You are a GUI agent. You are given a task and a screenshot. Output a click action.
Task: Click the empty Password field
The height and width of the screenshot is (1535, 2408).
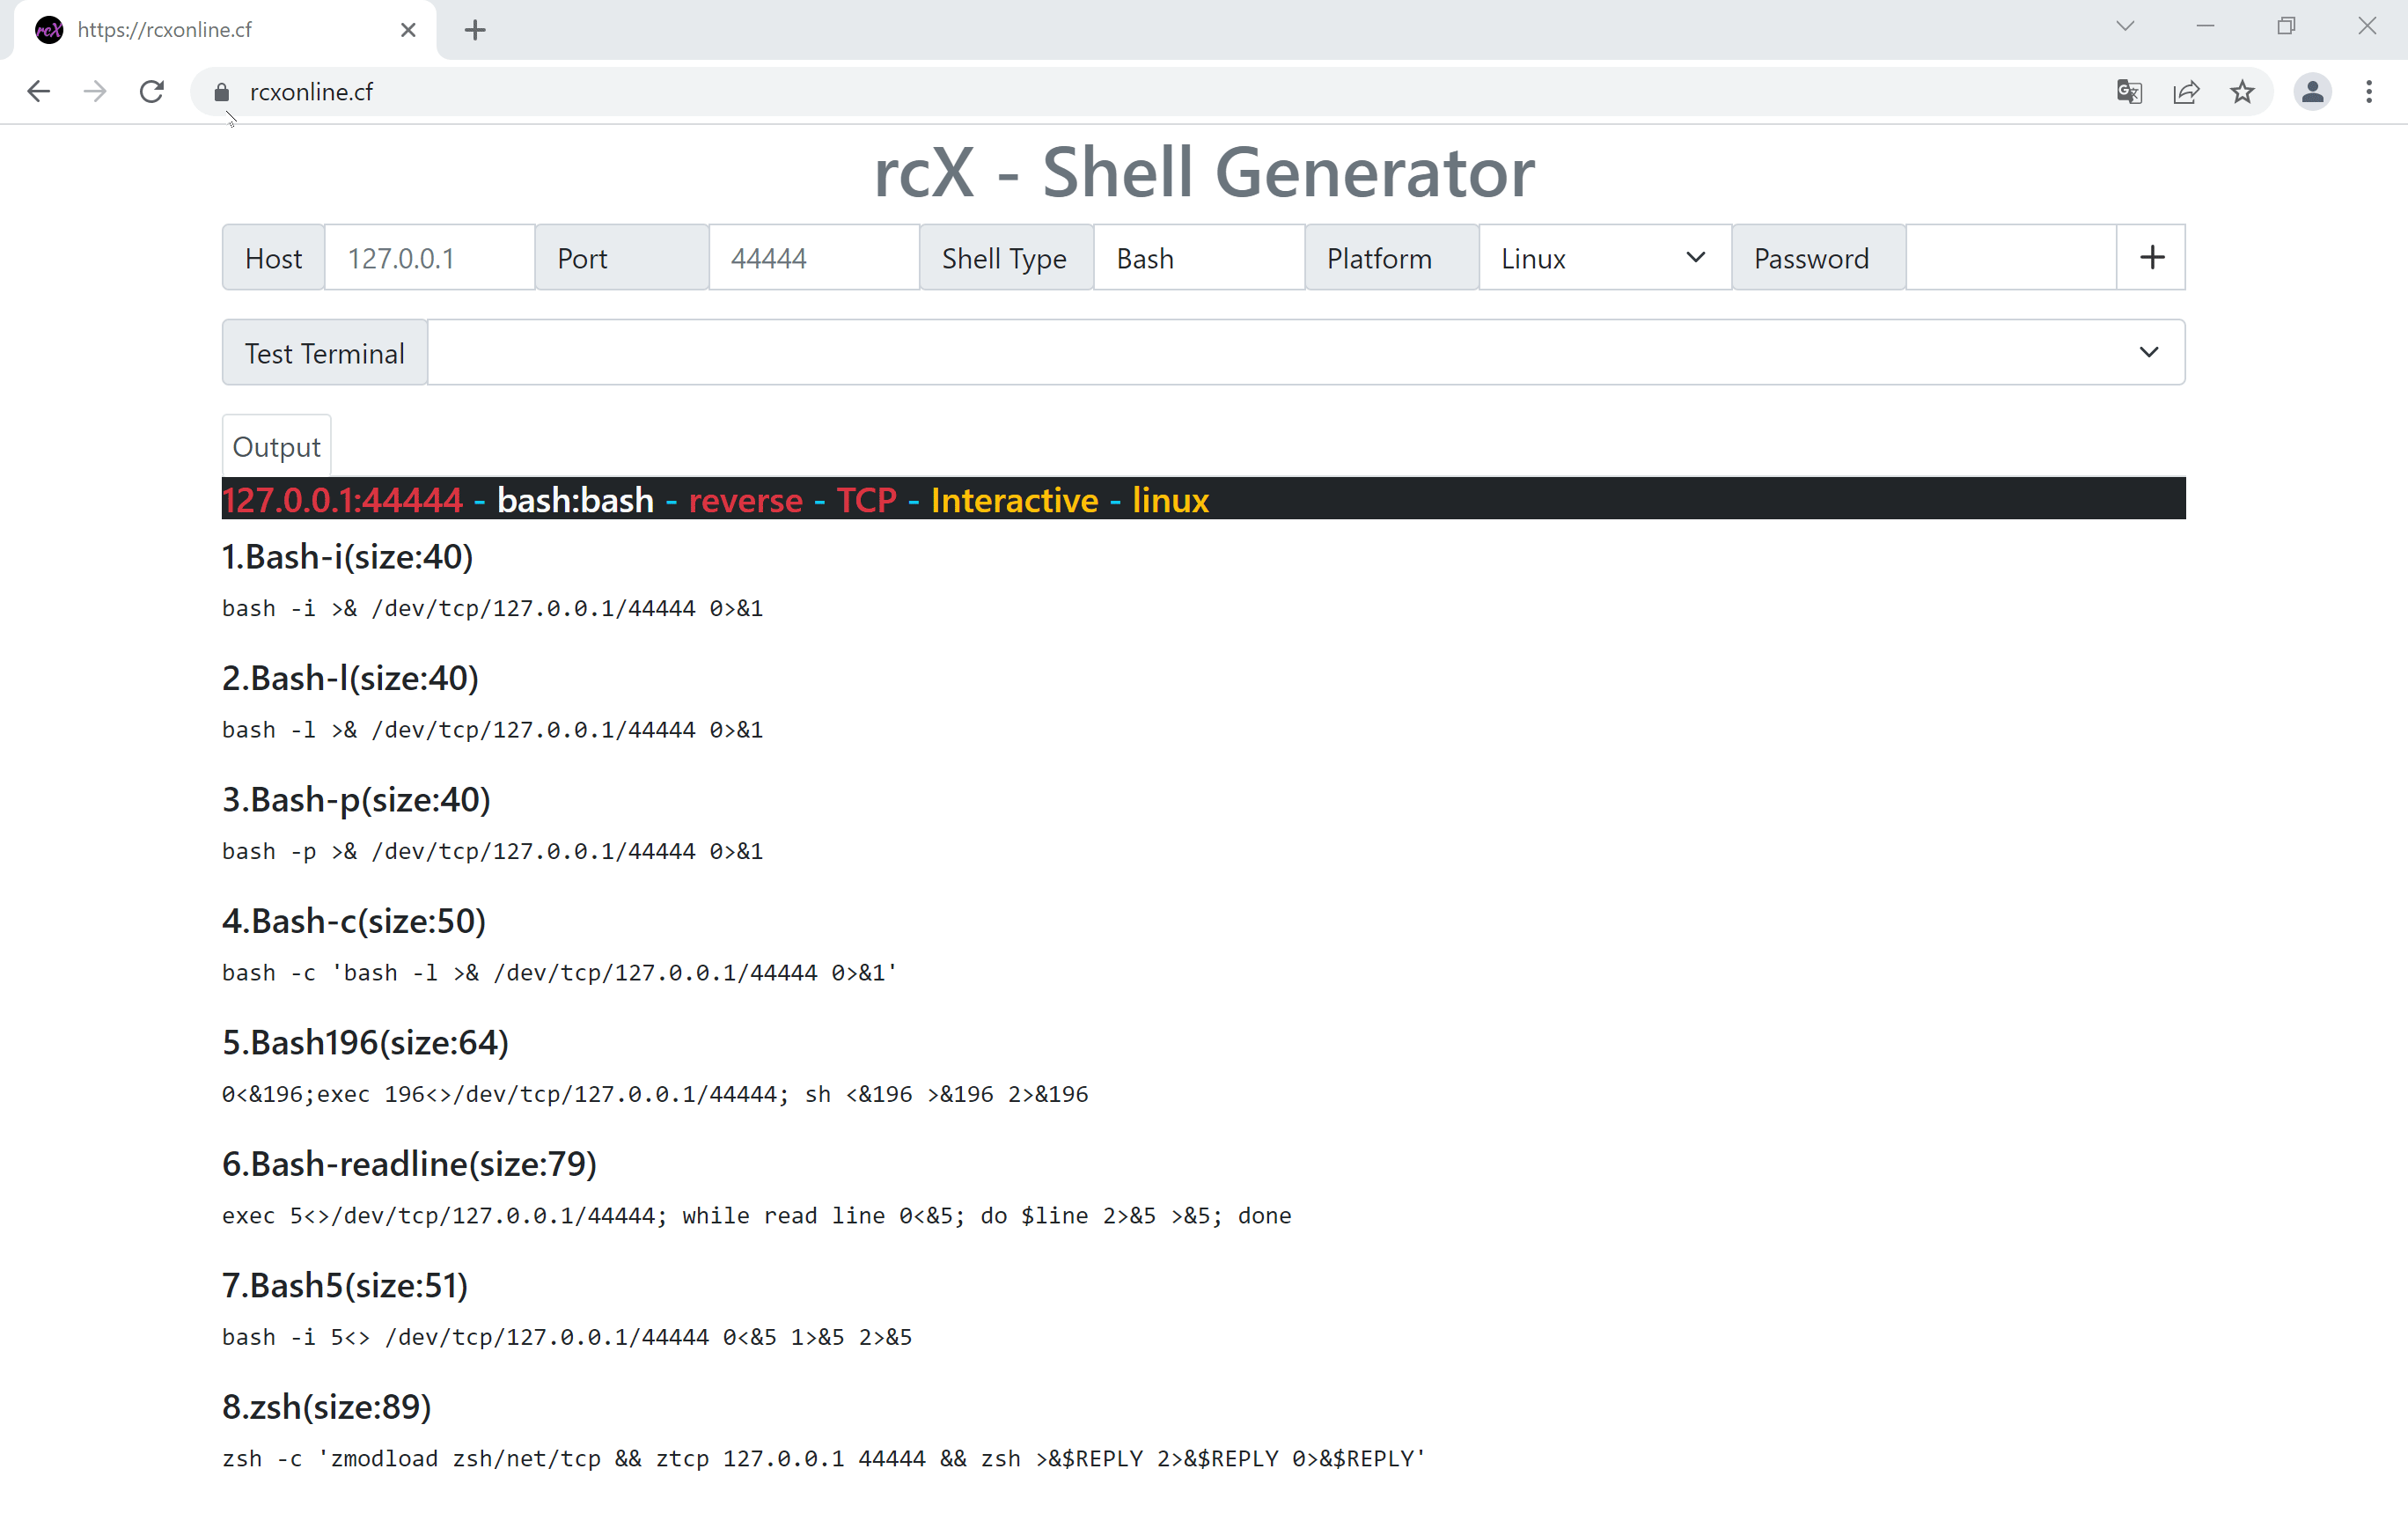click(x=2009, y=258)
